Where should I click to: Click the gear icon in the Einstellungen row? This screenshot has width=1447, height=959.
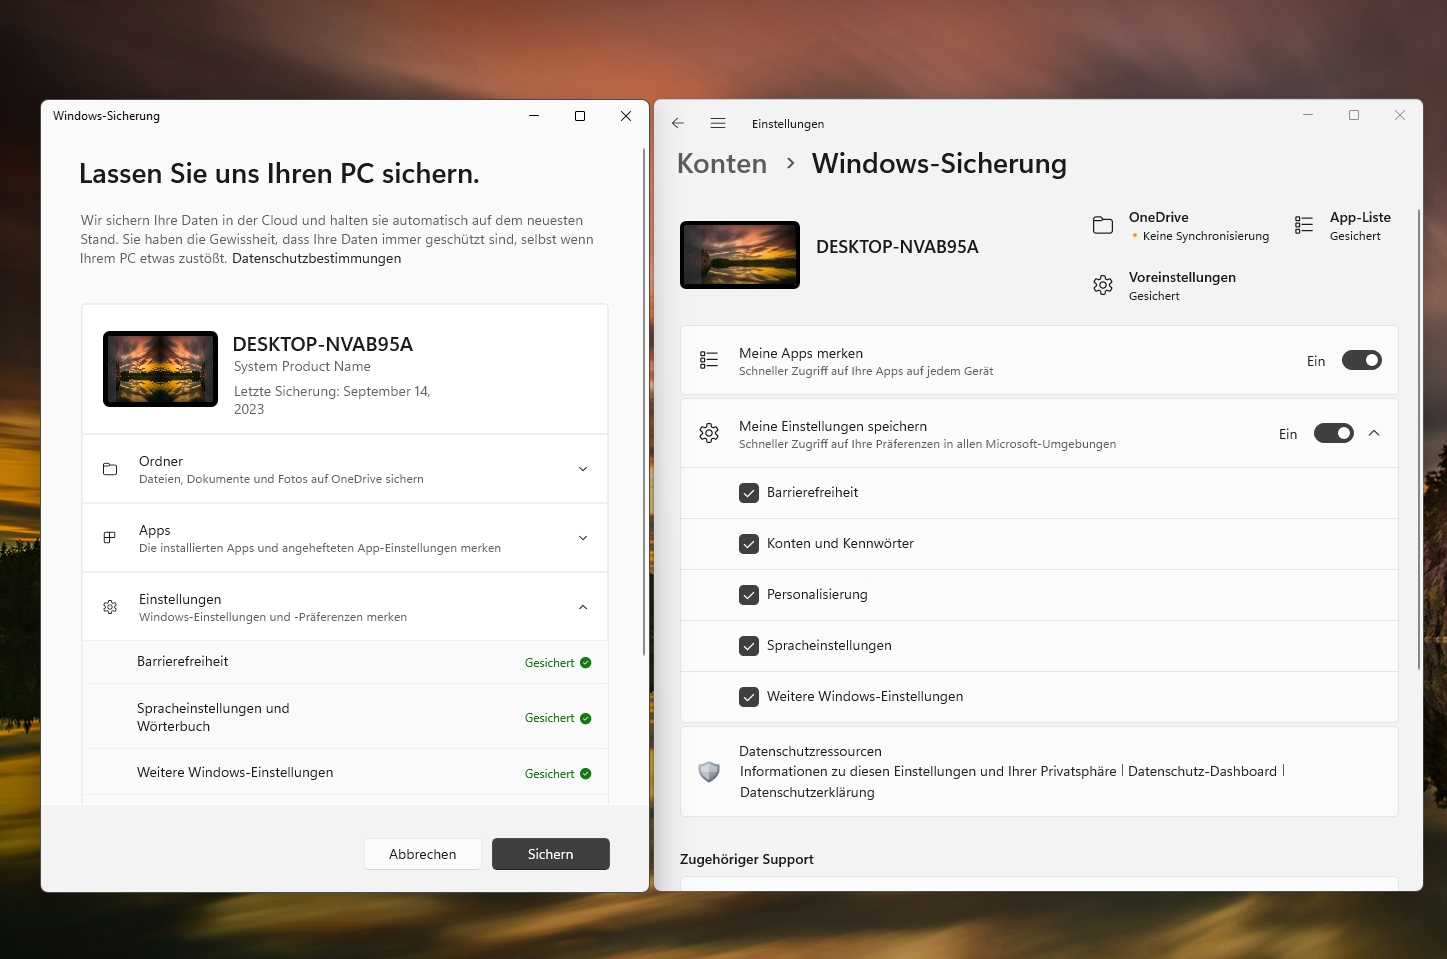pyautogui.click(x=110, y=607)
